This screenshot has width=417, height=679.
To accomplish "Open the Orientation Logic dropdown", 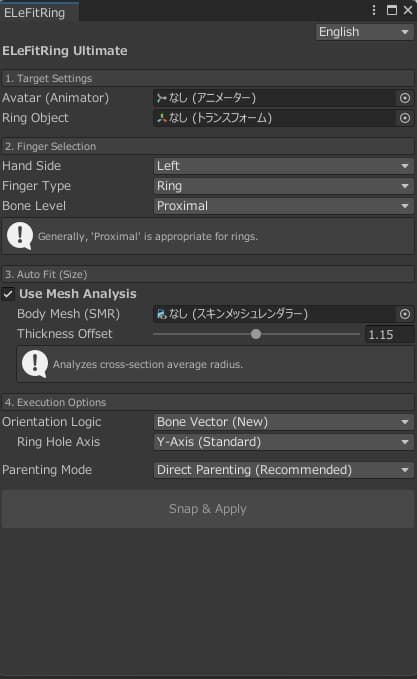I will point(283,422).
